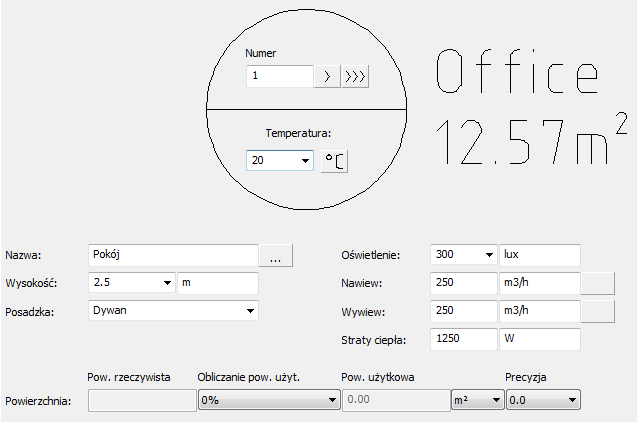This screenshot has height=422, width=637.
Task: Click the Wysokość: label
Action: 31,283
